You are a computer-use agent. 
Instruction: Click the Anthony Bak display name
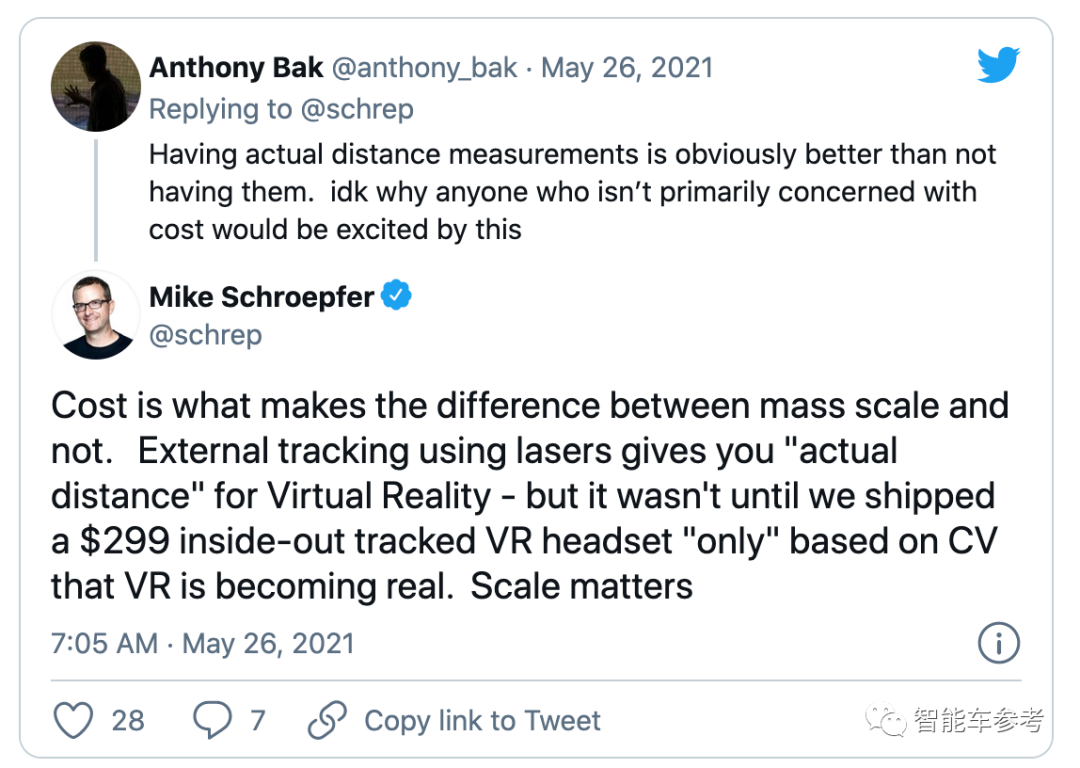click(236, 68)
